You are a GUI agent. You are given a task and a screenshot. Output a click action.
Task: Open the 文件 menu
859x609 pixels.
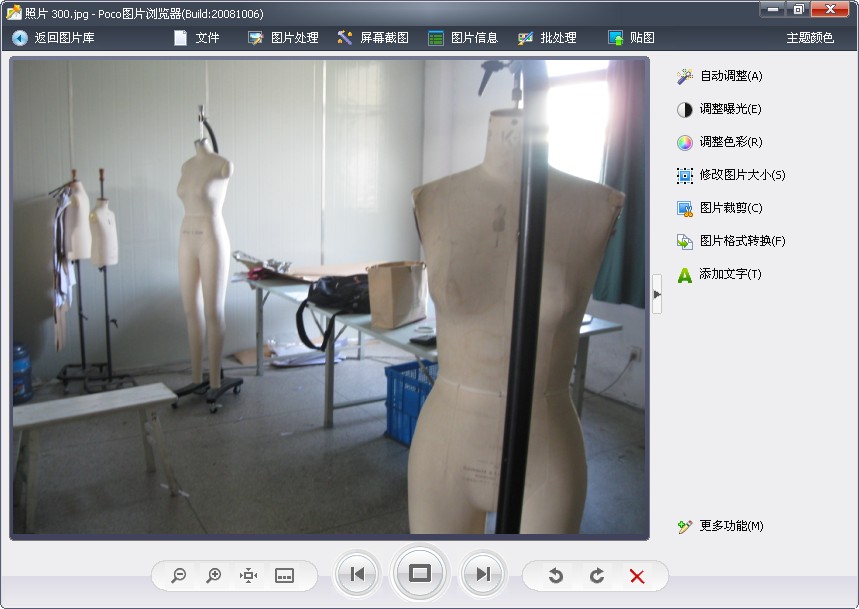pyautogui.click(x=197, y=38)
